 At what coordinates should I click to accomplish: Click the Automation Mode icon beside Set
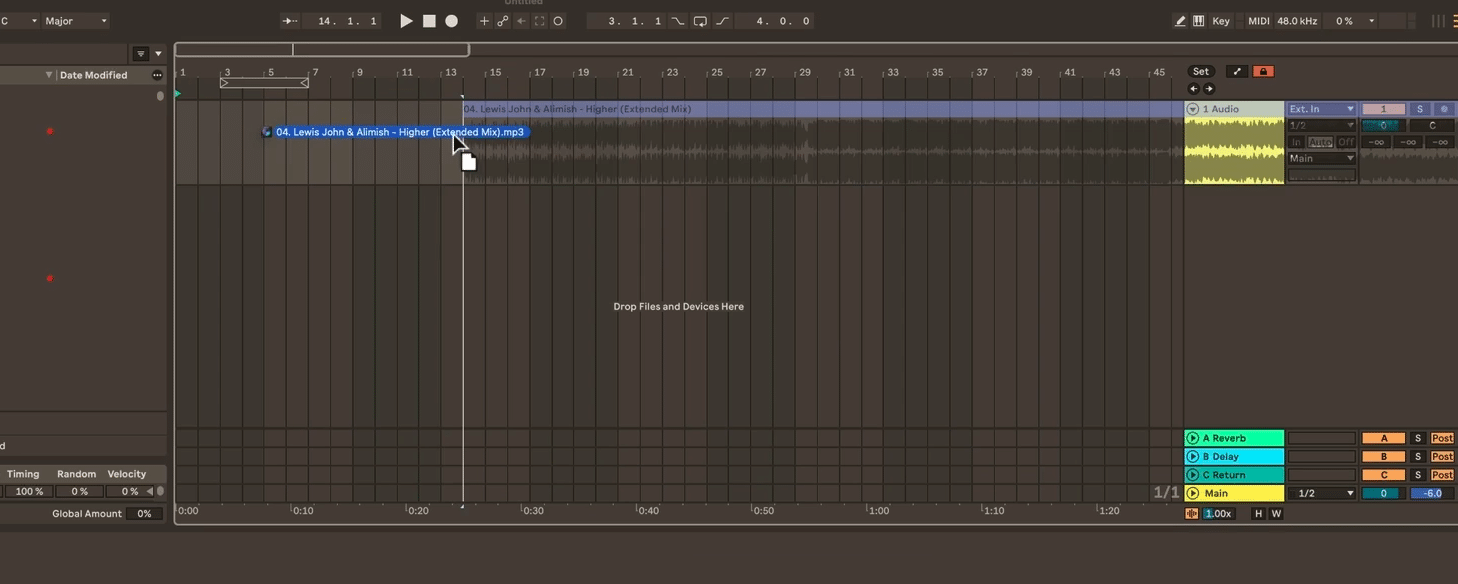1236,71
